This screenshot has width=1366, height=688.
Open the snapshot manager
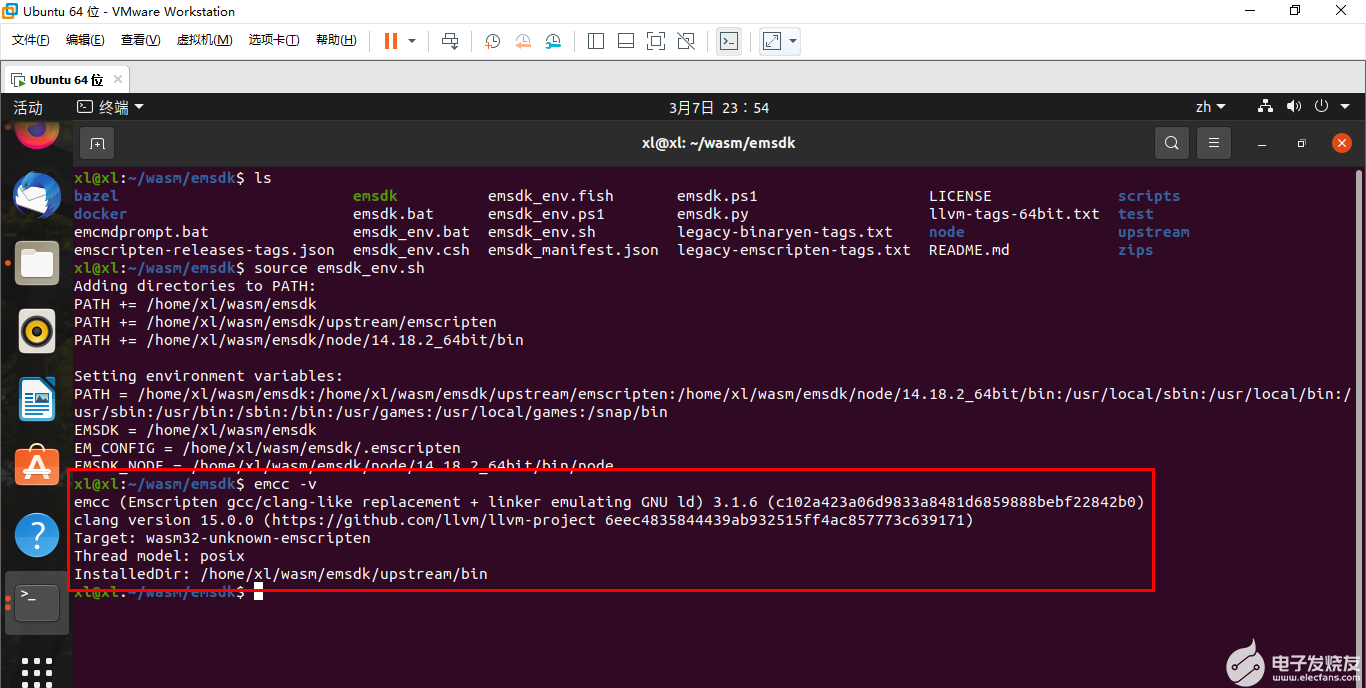(553, 41)
